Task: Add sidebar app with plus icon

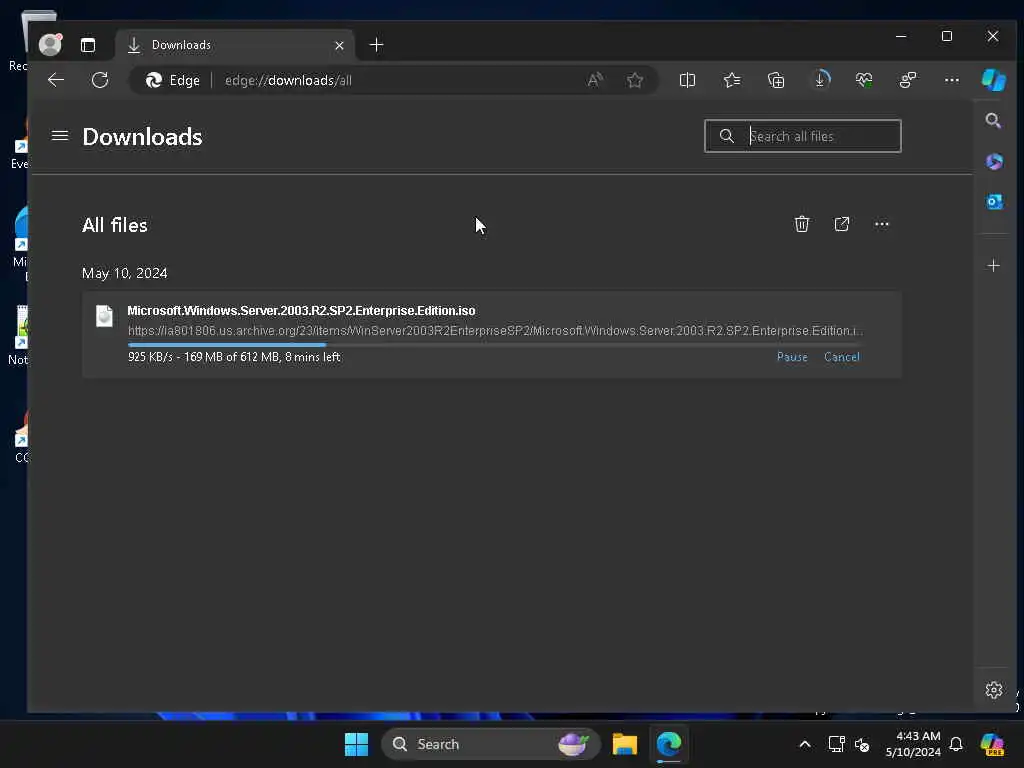Action: coord(993,266)
